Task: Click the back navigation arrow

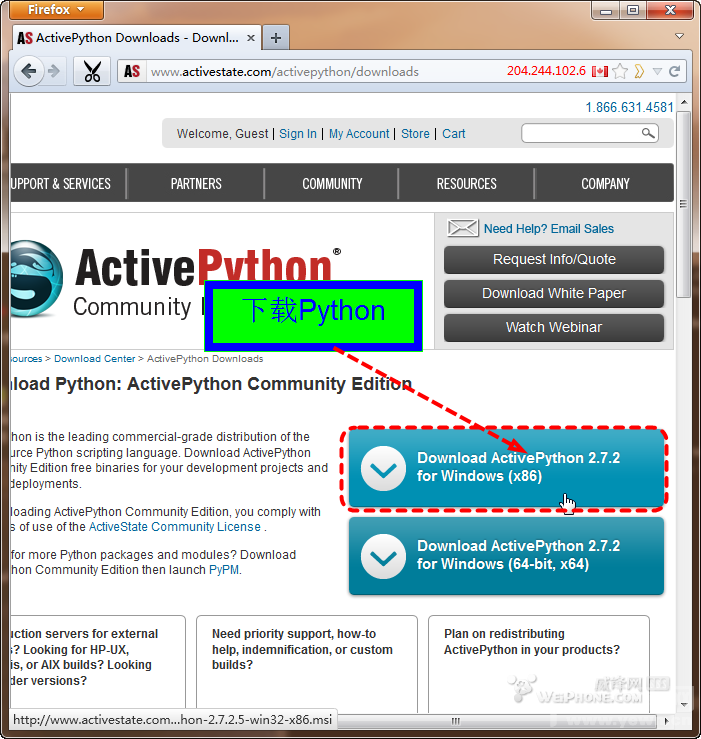Action: (28, 71)
